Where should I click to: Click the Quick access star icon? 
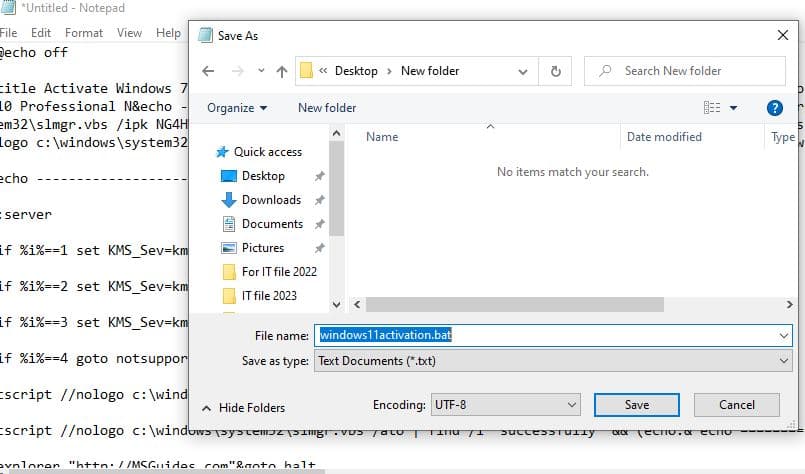[222, 152]
